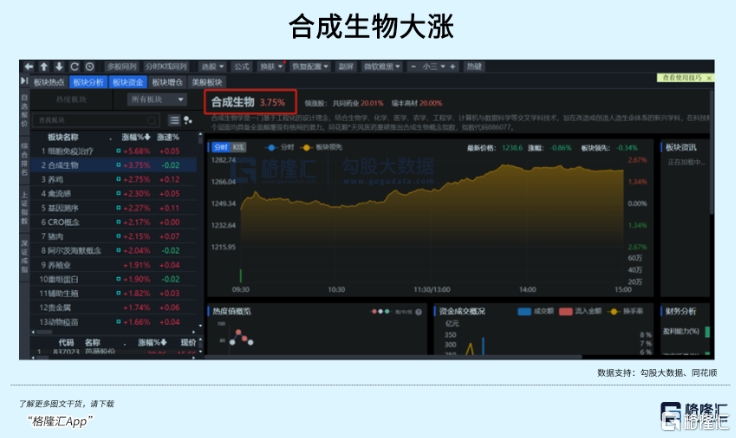Click the 副屏 button
This screenshot has width=736, height=438.
346,67
